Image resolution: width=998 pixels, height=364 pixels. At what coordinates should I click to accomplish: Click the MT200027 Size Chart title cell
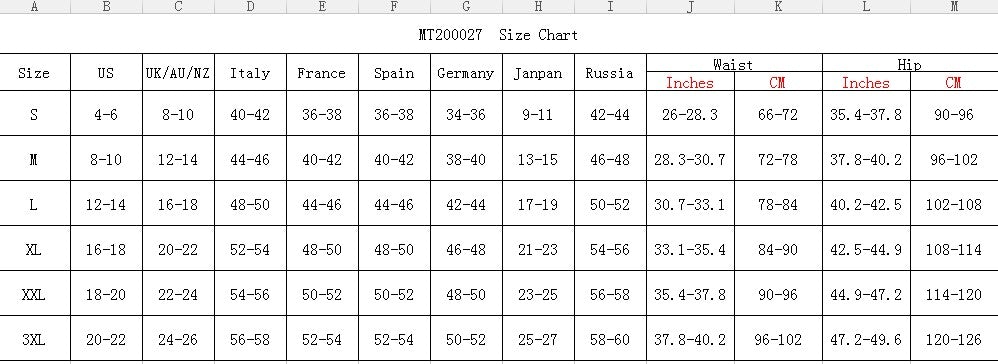point(498,34)
